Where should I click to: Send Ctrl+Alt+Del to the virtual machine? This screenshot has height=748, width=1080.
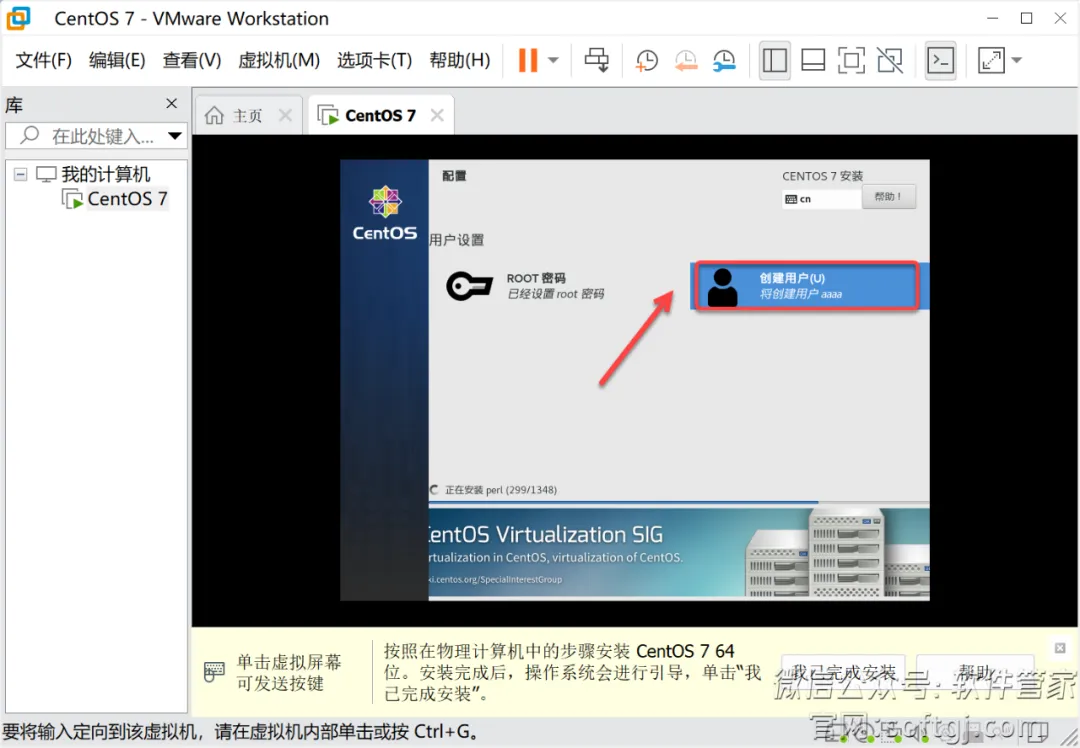coord(596,61)
